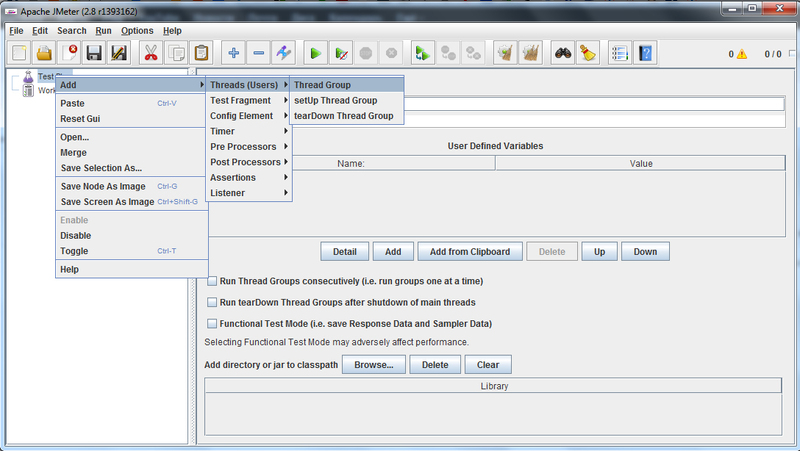Click the Toggle enable/disable toolbar icon
800x451 pixels.
point(284,53)
